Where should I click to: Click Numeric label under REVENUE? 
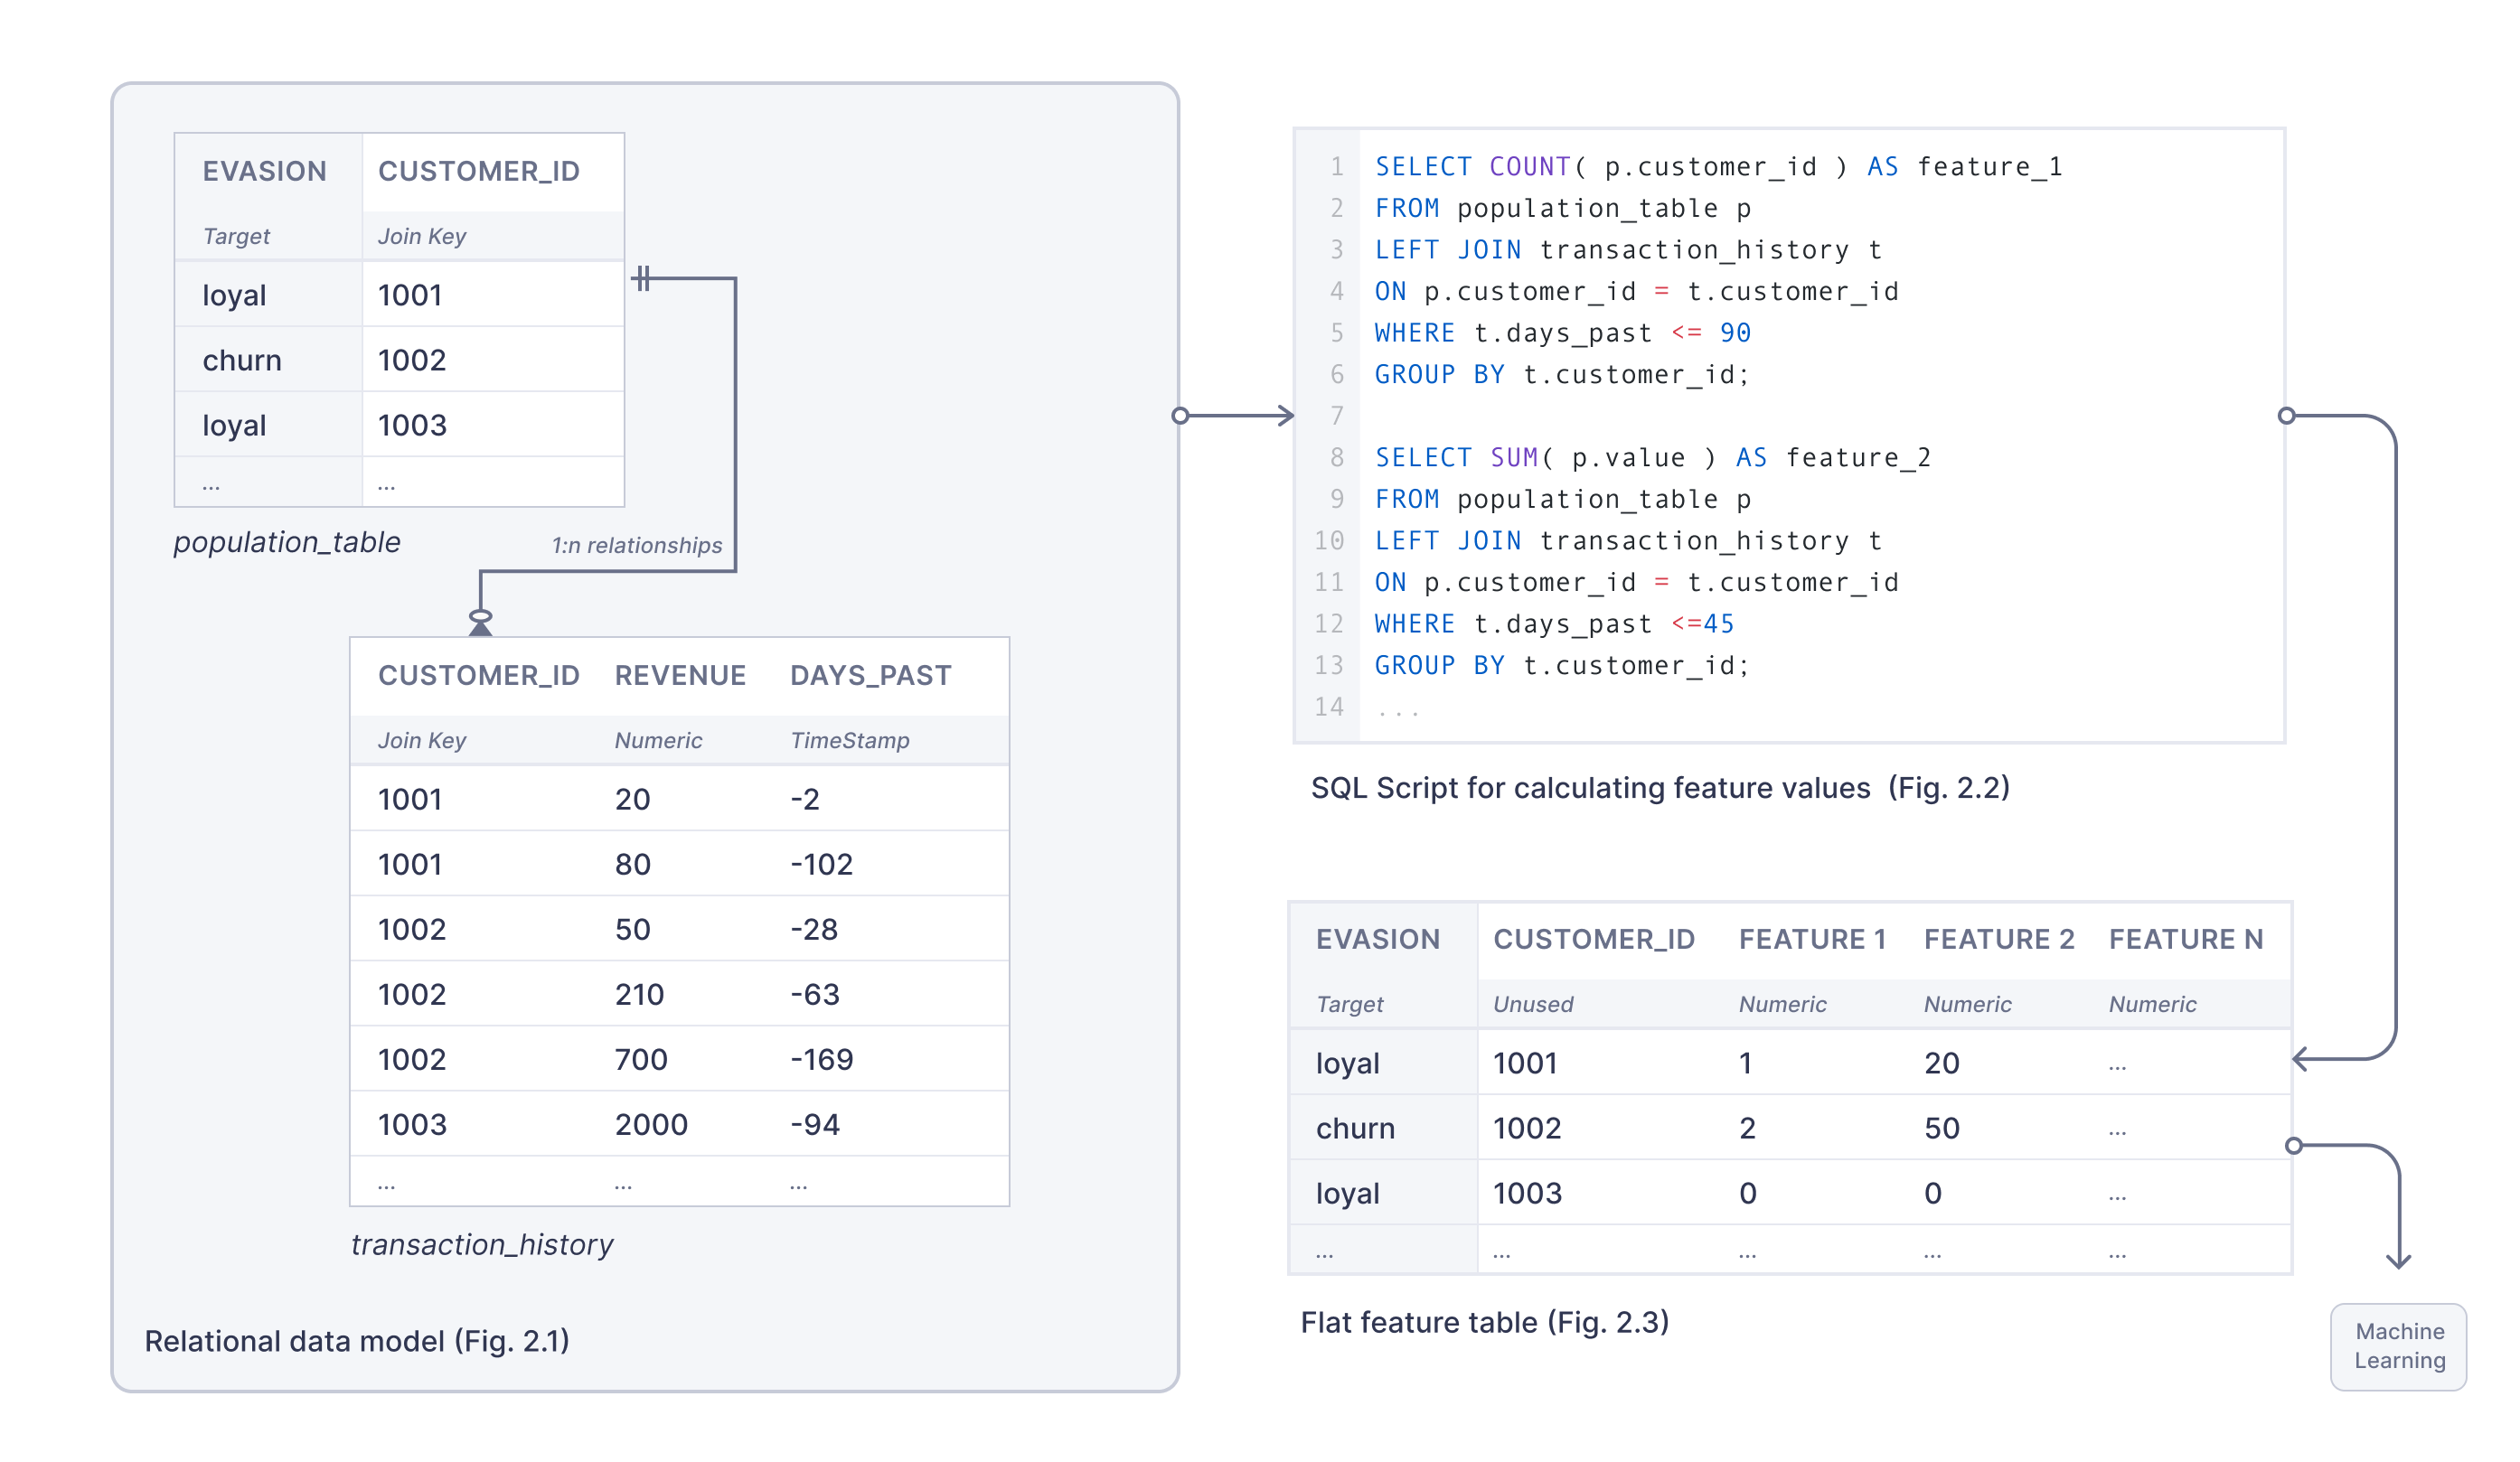coord(658,740)
